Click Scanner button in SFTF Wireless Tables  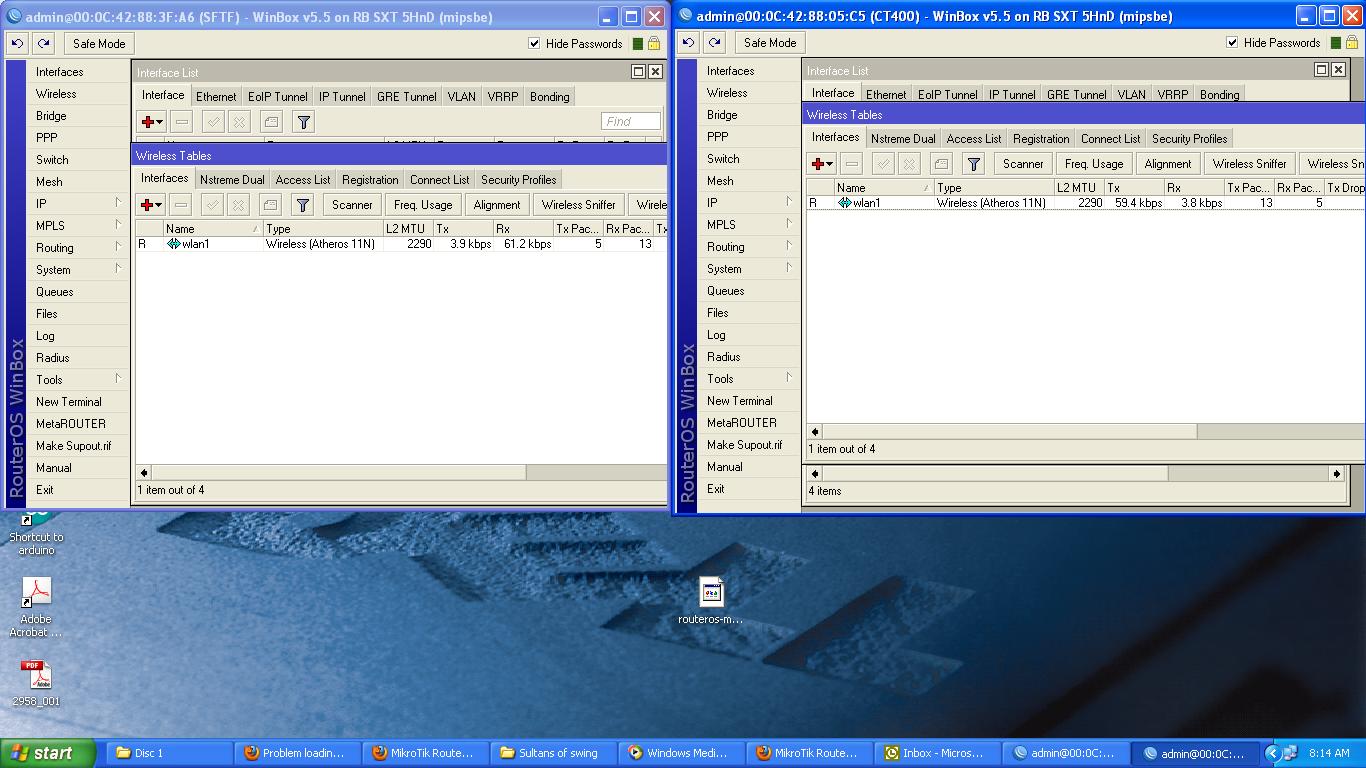tap(352, 205)
